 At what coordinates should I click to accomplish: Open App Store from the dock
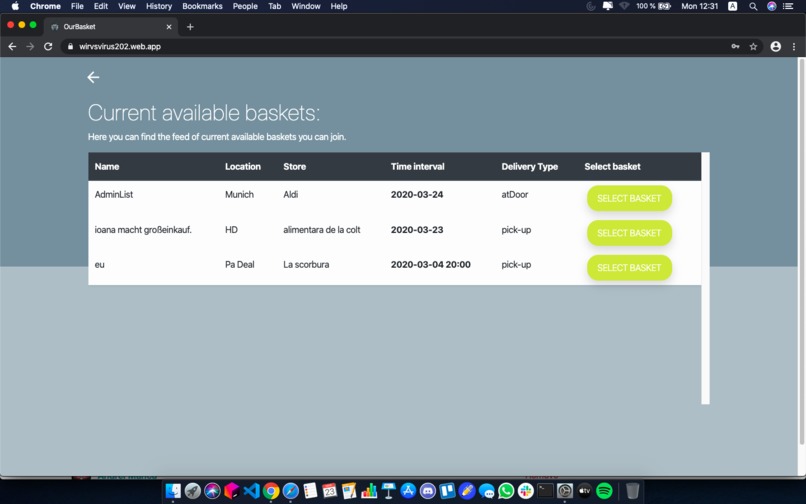point(408,491)
